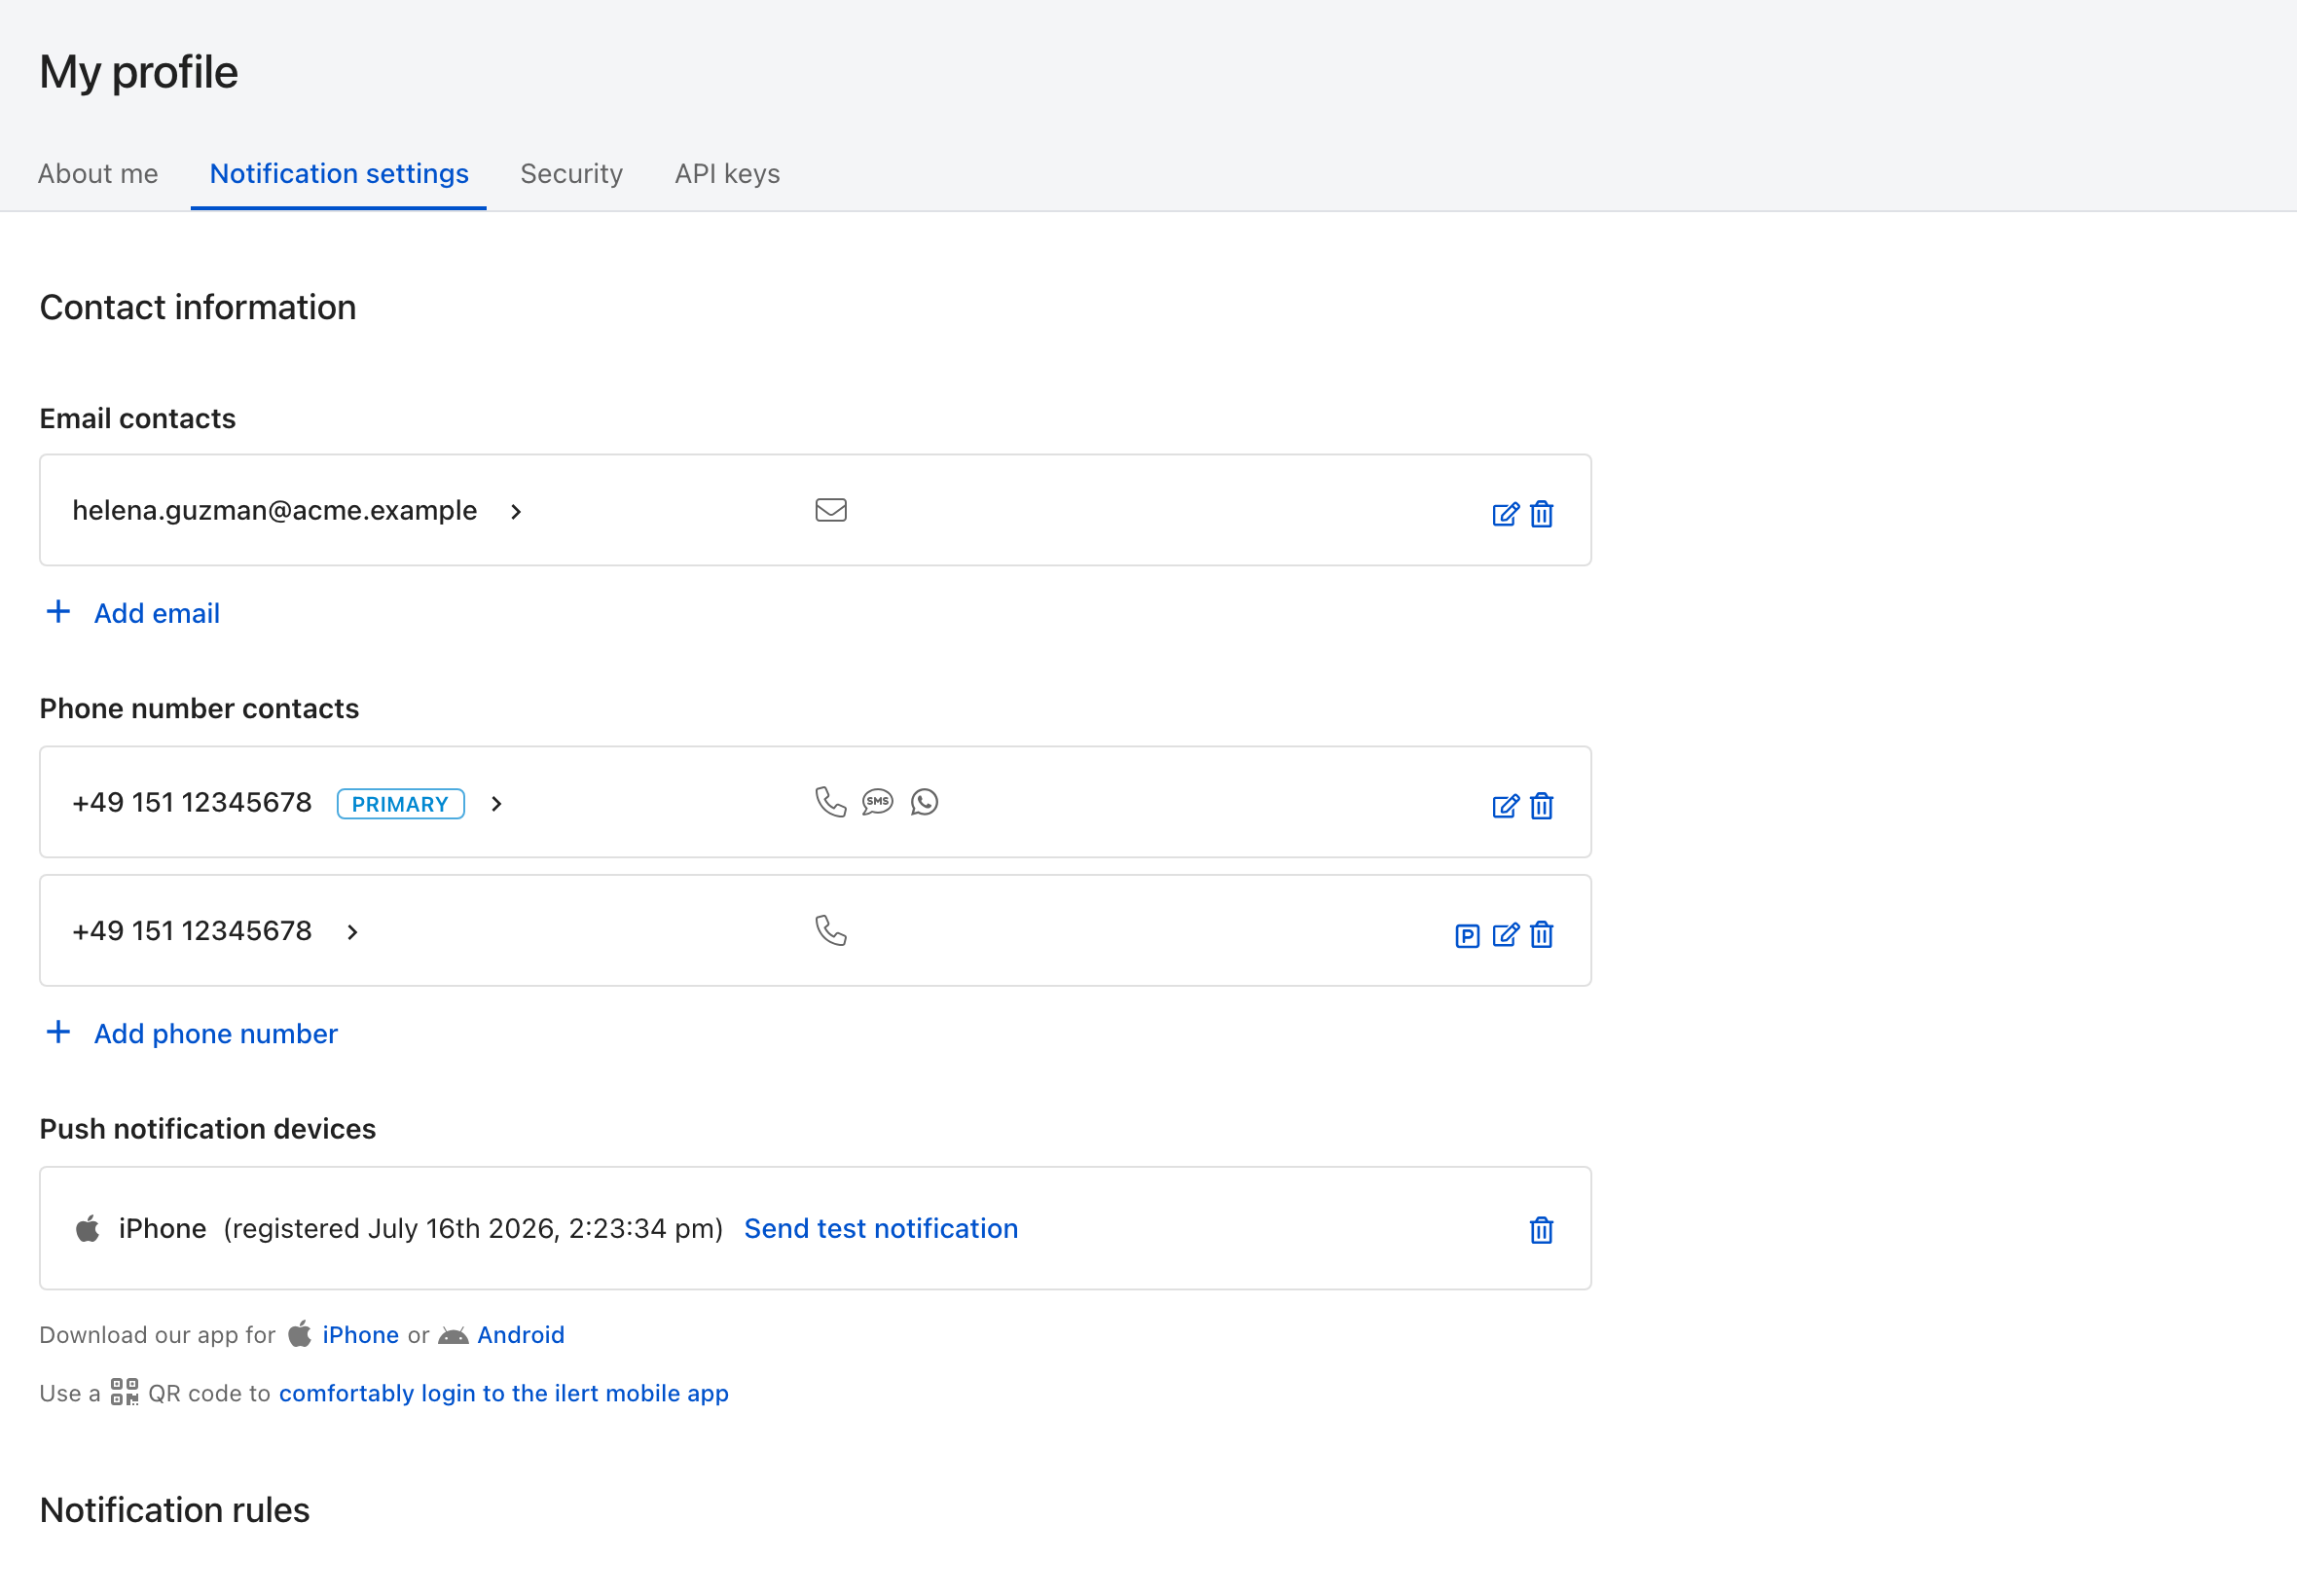Screen dimensions: 2297x1596
Task: Click the PRIMARY-tagged +49 151 12345678 number text
Action: pos(192,802)
